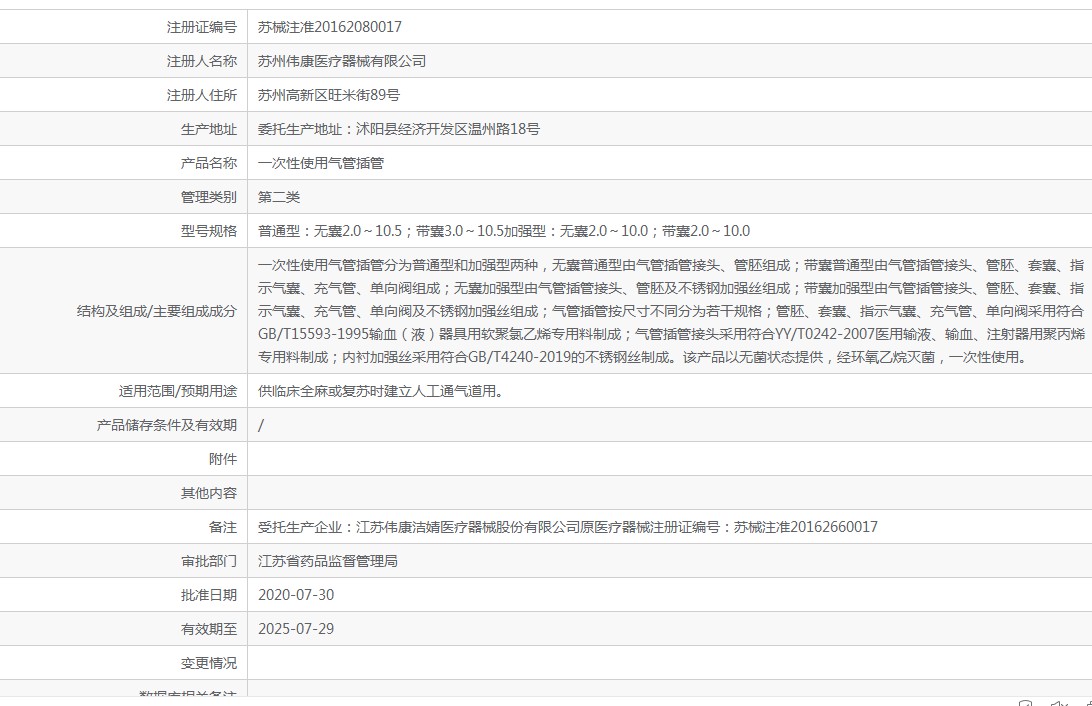Click the 有效期至 label
This screenshot has width=1092, height=706.
(209, 629)
